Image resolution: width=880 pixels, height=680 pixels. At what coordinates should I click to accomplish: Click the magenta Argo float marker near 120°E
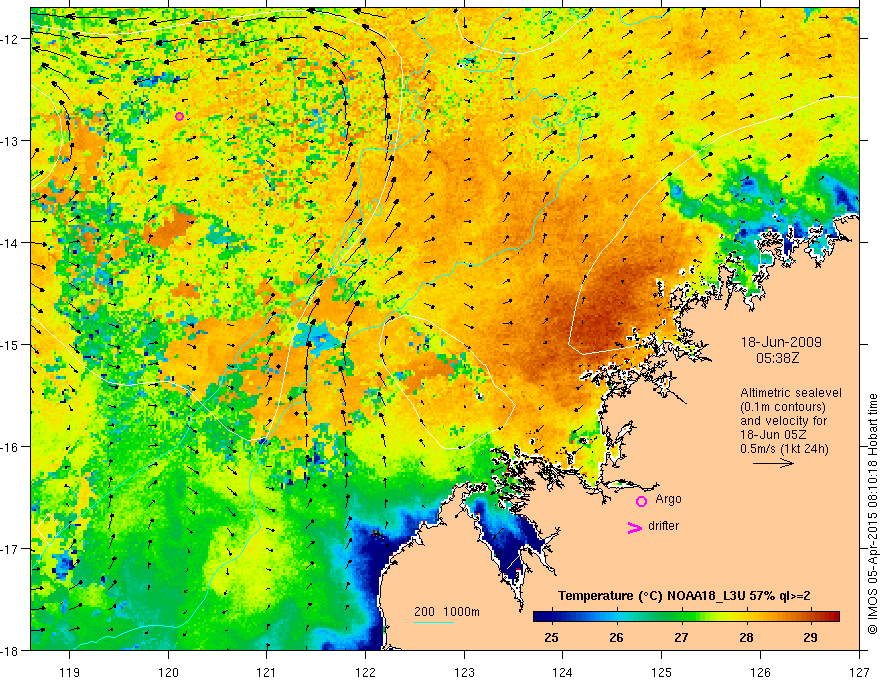pos(180,117)
